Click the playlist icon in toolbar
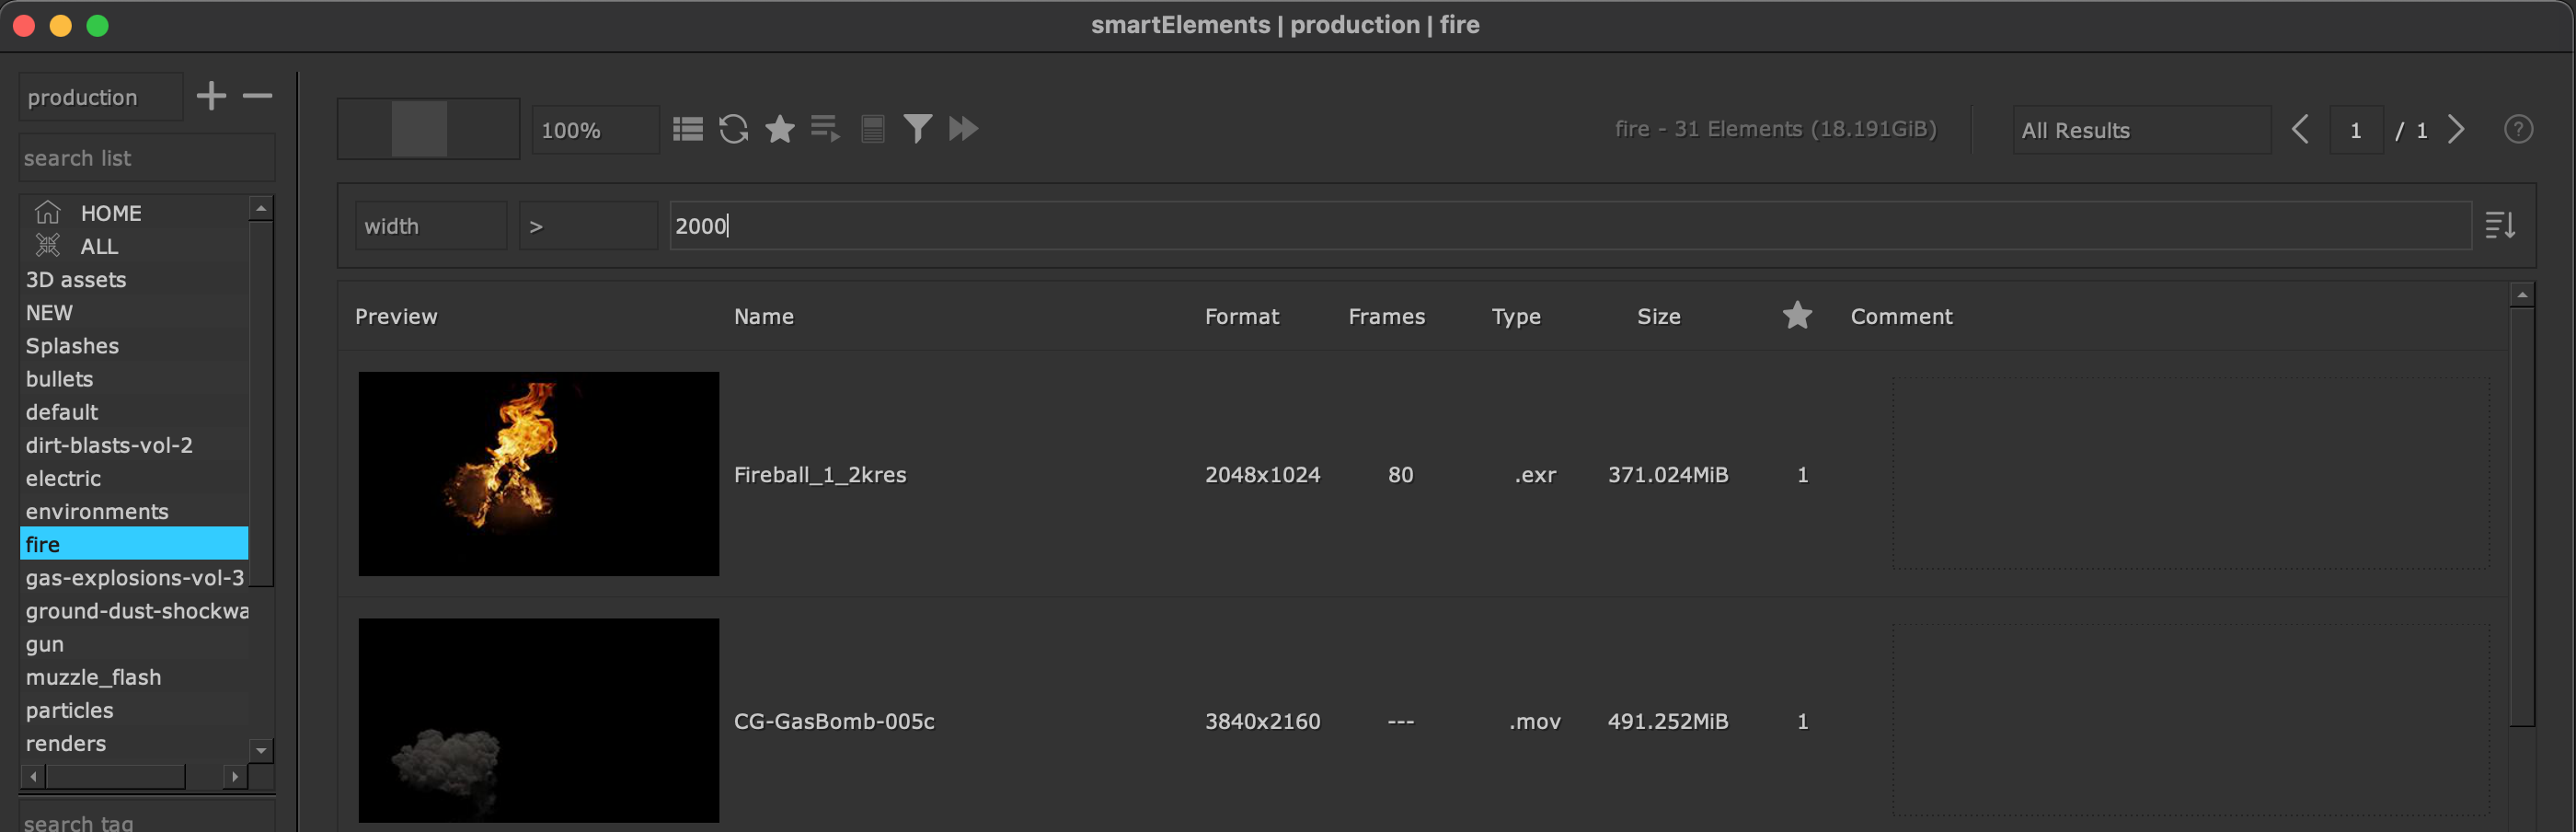This screenshot has height=832, width=2576. (x=825, y=129)
